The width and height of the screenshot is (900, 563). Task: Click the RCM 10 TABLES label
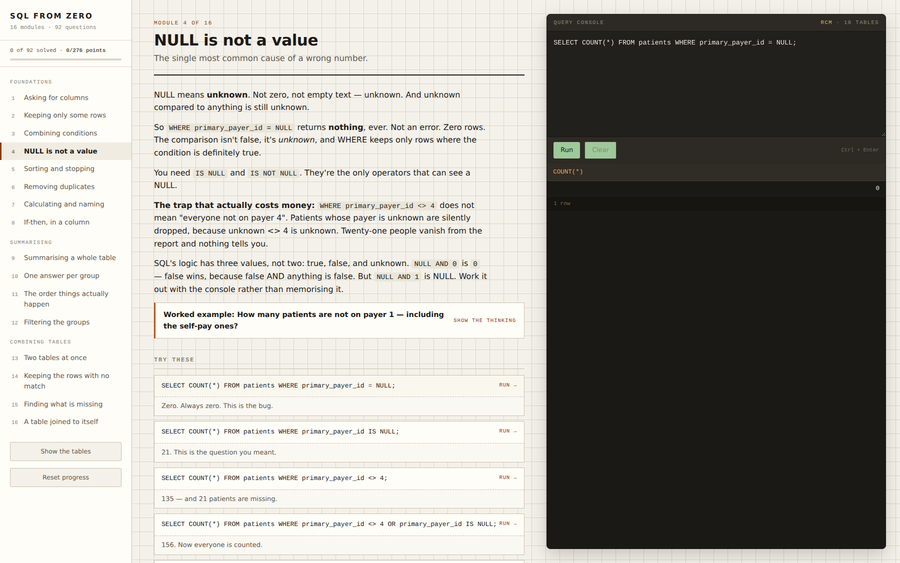tap(849, 22)
